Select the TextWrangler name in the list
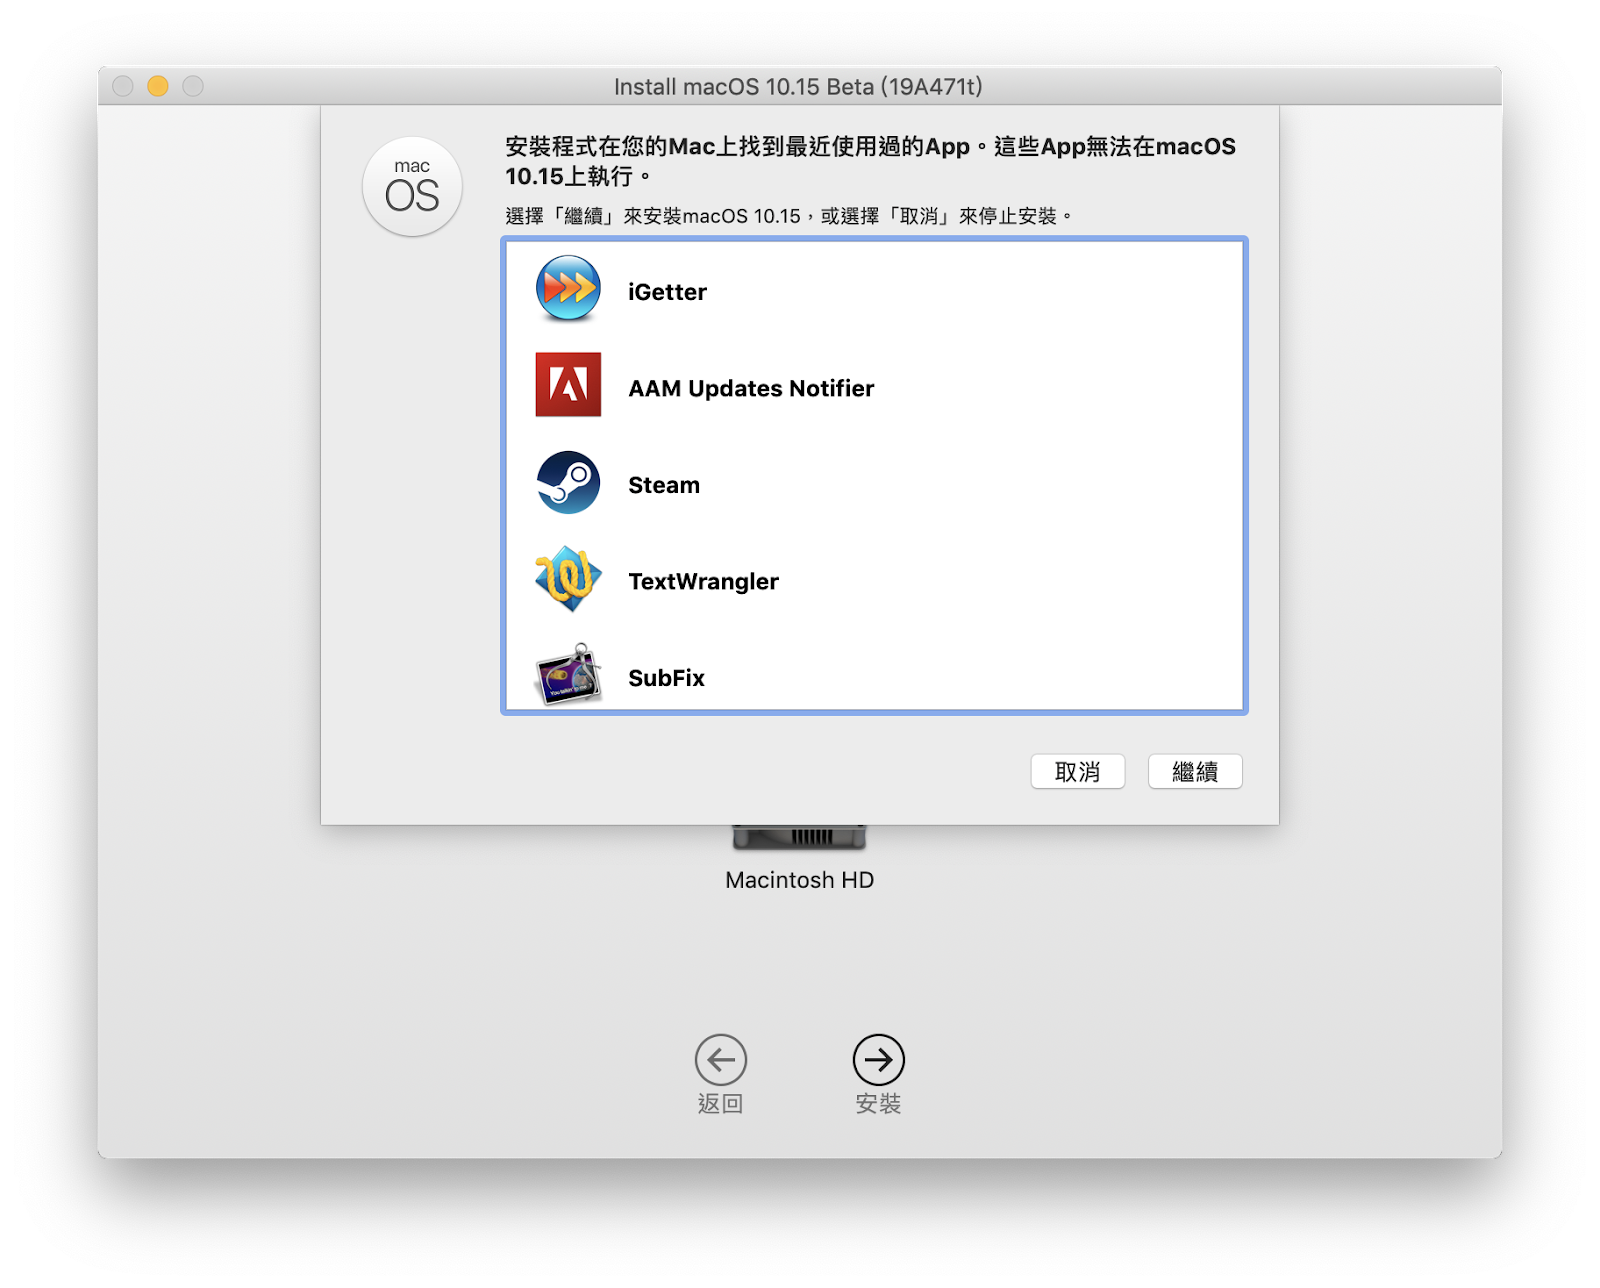The height and width of the screenshot is (1288, 1600). 703,581
